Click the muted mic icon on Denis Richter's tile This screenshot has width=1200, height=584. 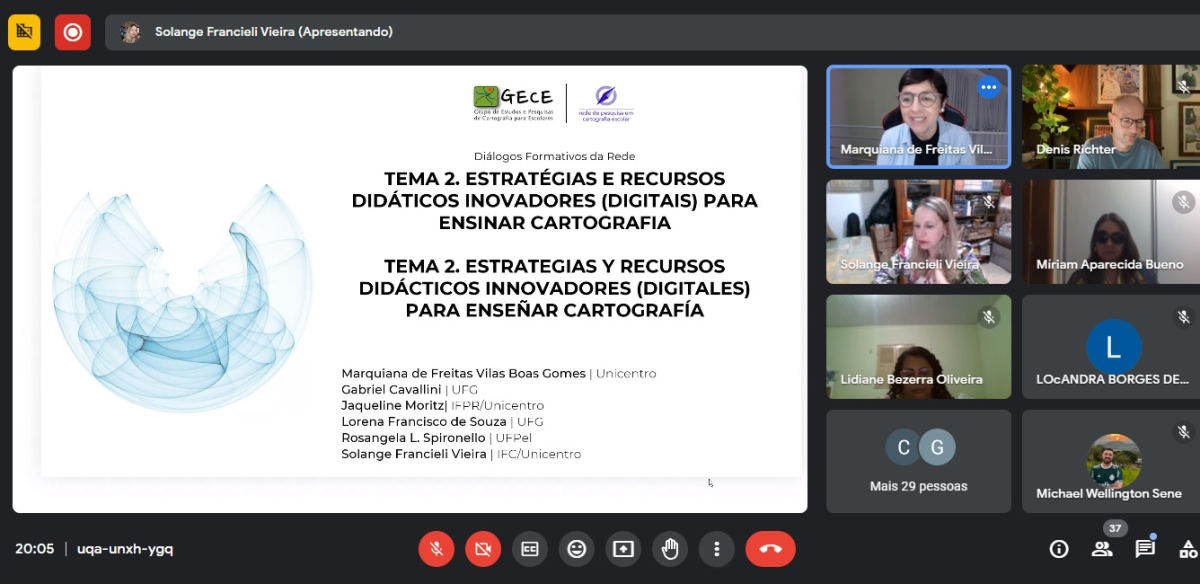pyautogui.click(x=1184, y=87)
